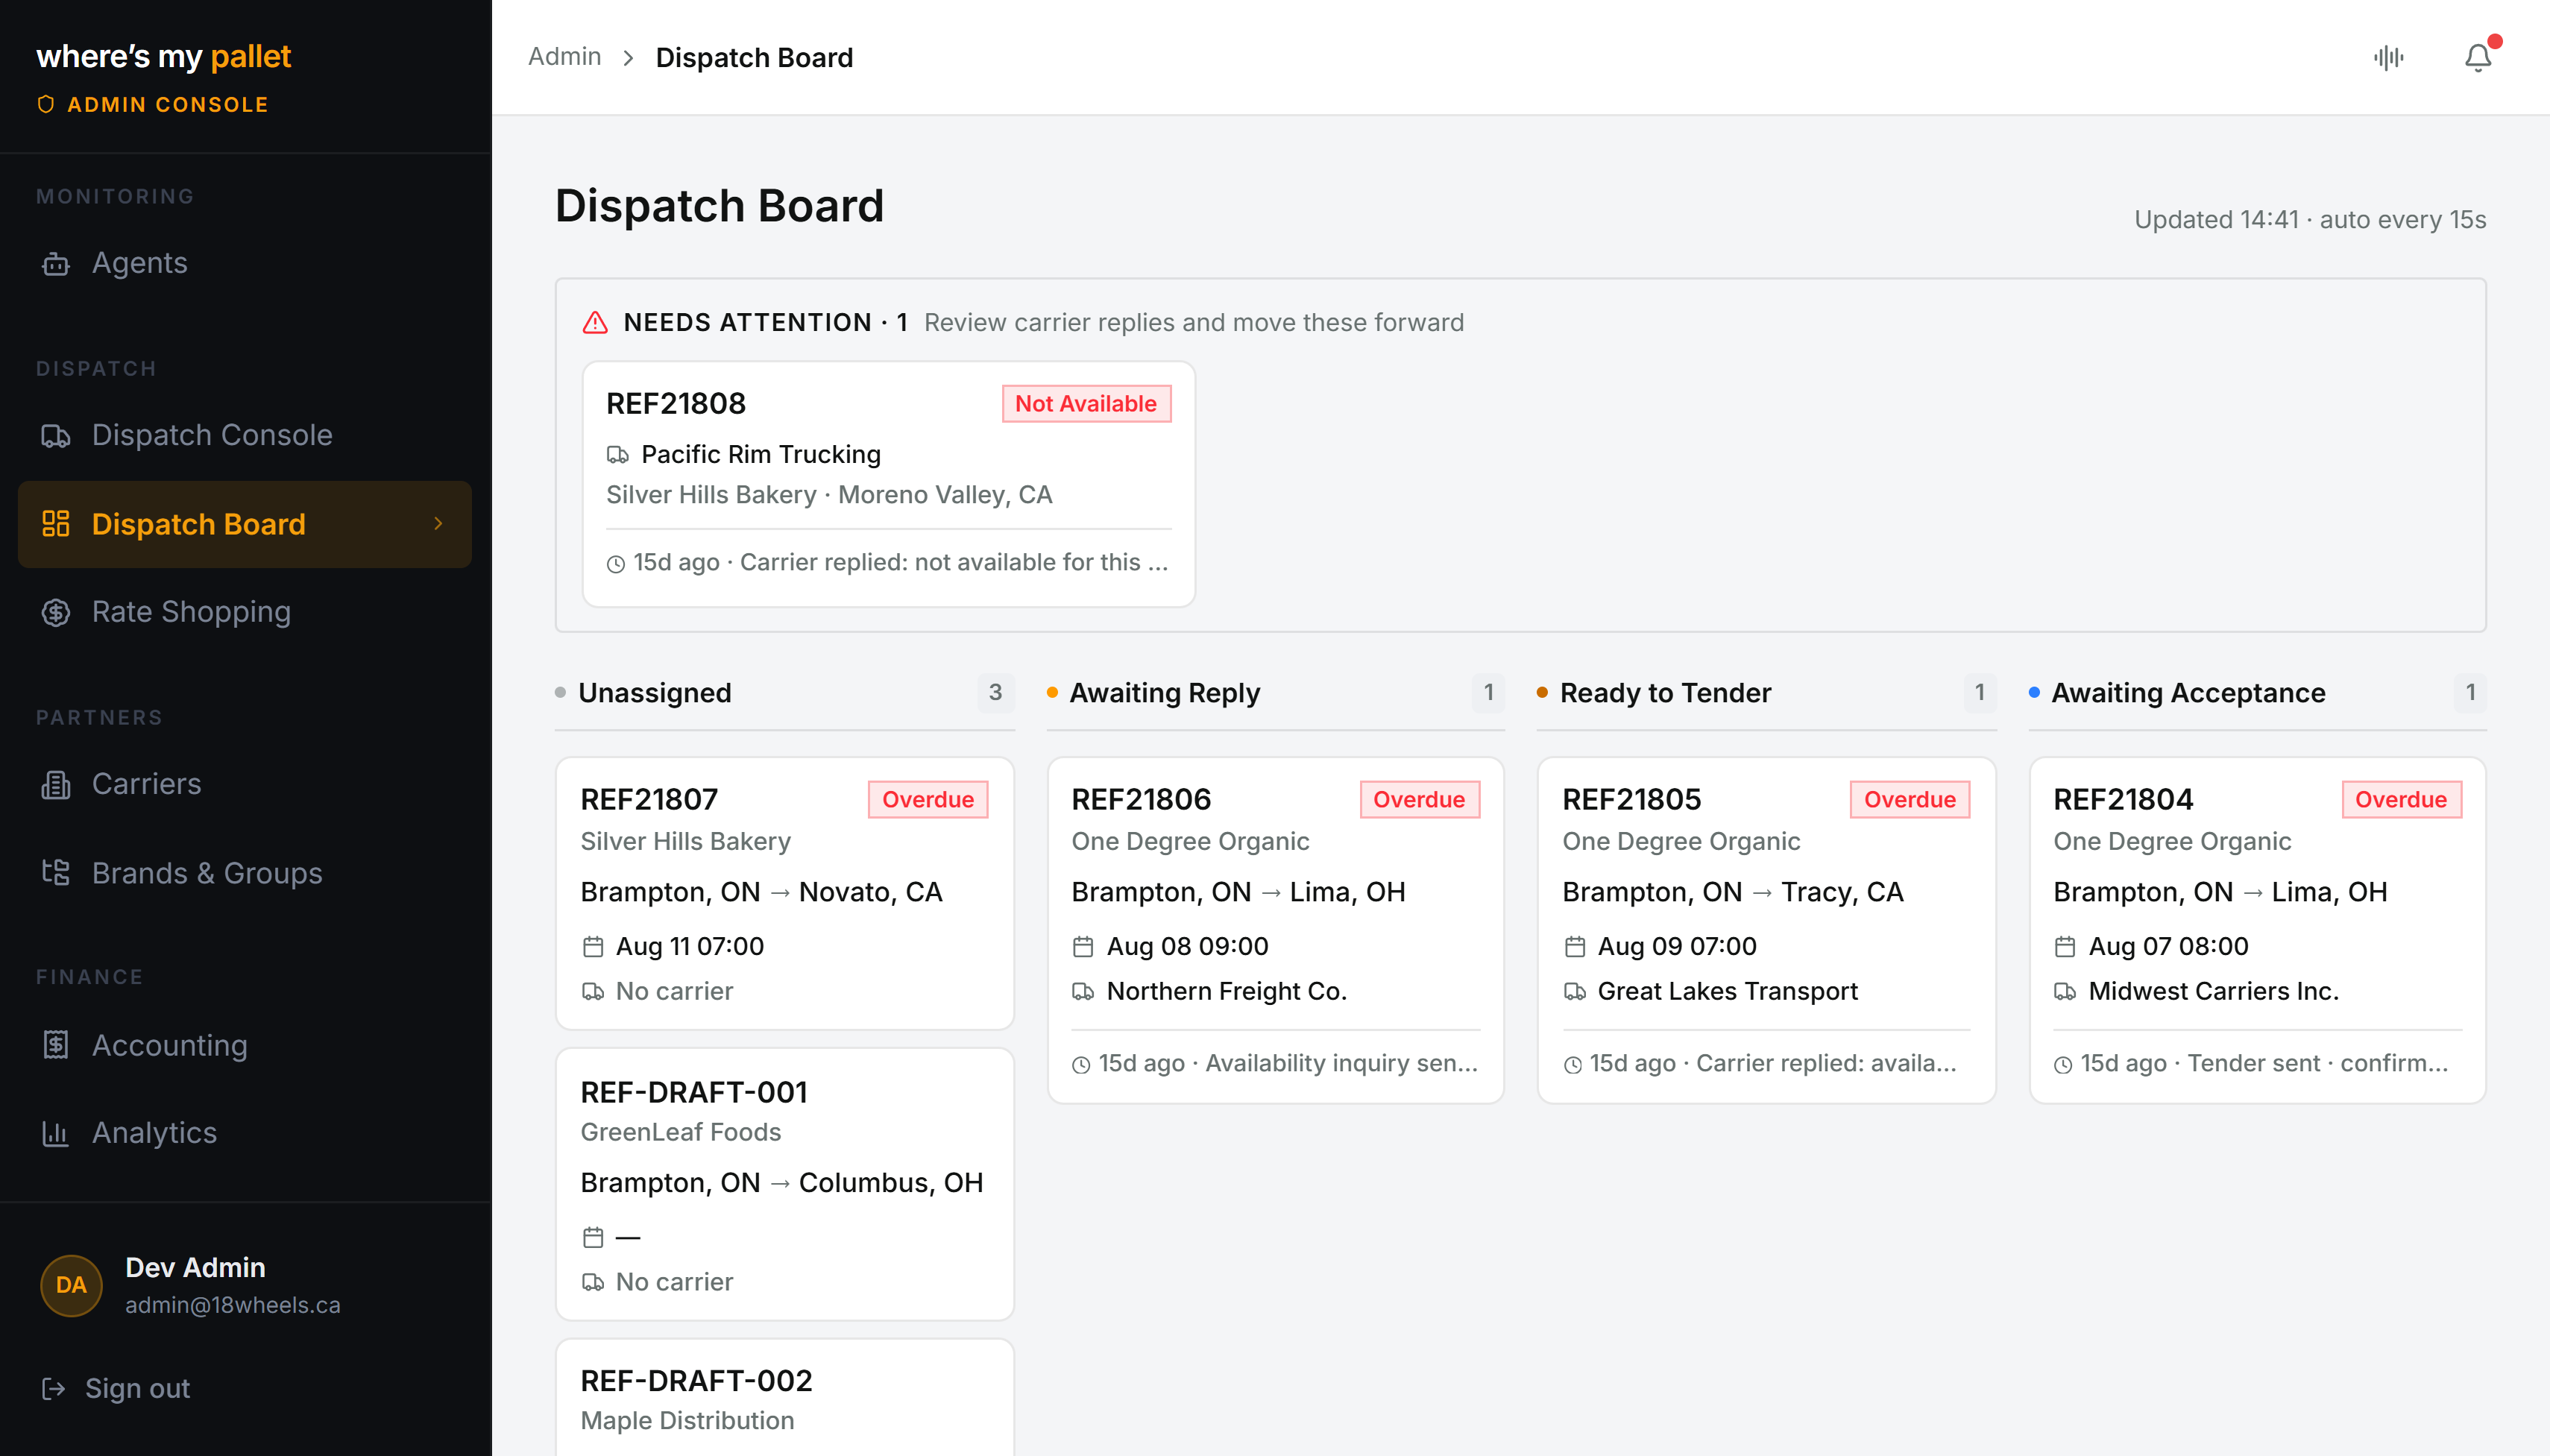This screenshot has width=2550, height=1456.
Task: Expand the Dispatch Board sidebar chevron
Action: [x=438, y=524]
